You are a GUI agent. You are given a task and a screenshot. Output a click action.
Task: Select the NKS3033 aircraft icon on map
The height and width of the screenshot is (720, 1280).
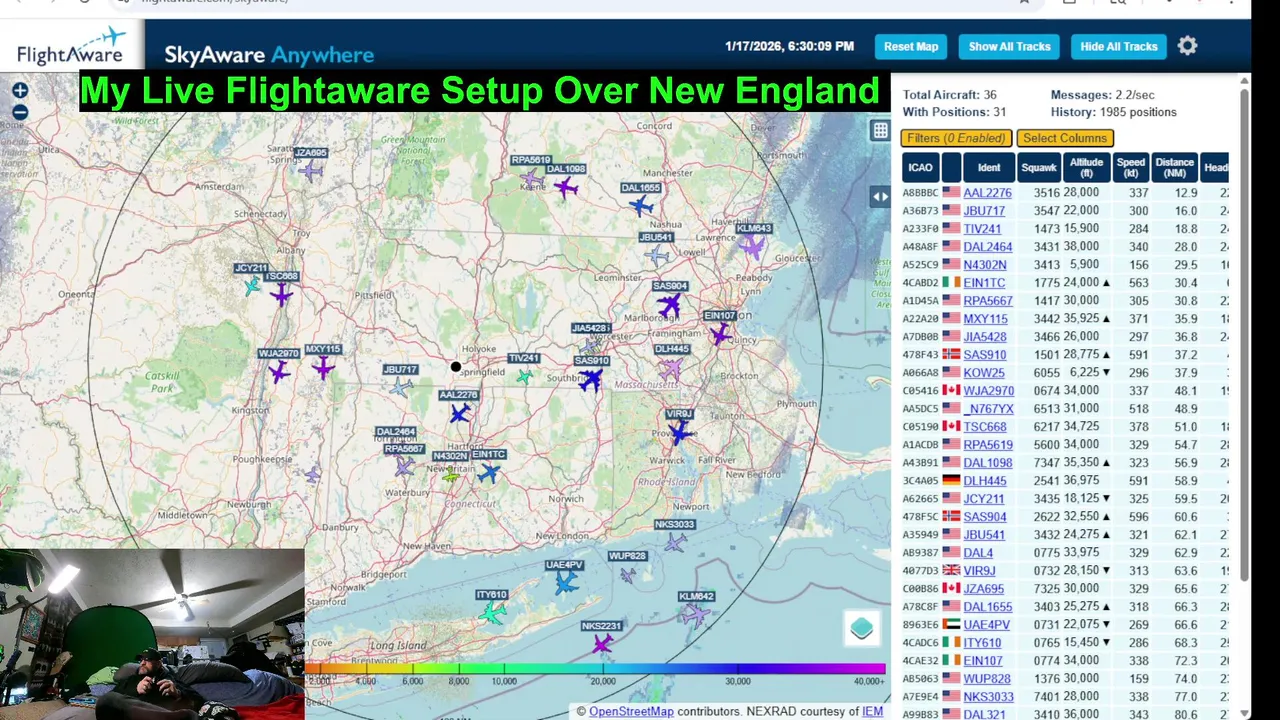(676, 542)
